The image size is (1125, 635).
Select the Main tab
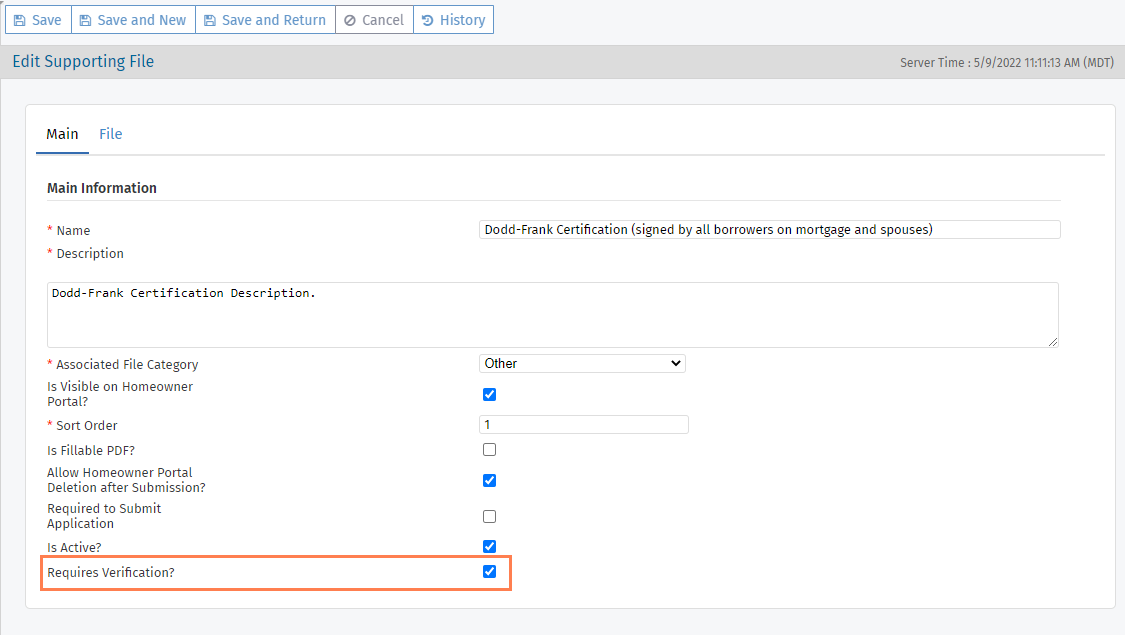tap(62, 134)
